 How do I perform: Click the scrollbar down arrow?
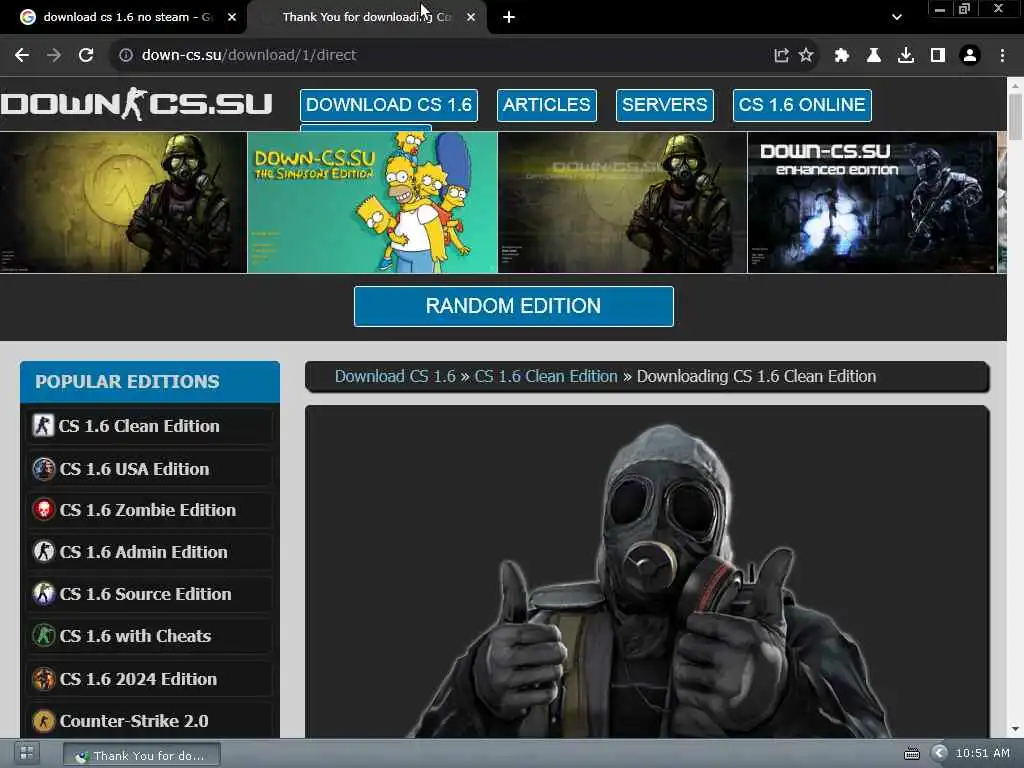click(x=1015, y=729)
